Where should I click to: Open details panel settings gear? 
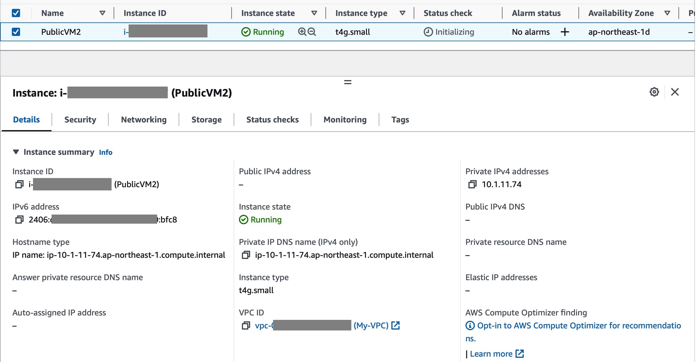(654, 92)
